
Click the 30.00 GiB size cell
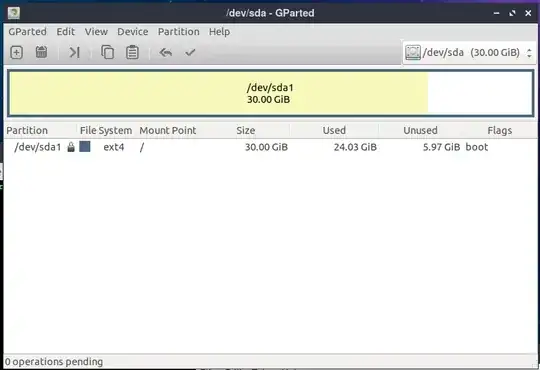[266, 147]
